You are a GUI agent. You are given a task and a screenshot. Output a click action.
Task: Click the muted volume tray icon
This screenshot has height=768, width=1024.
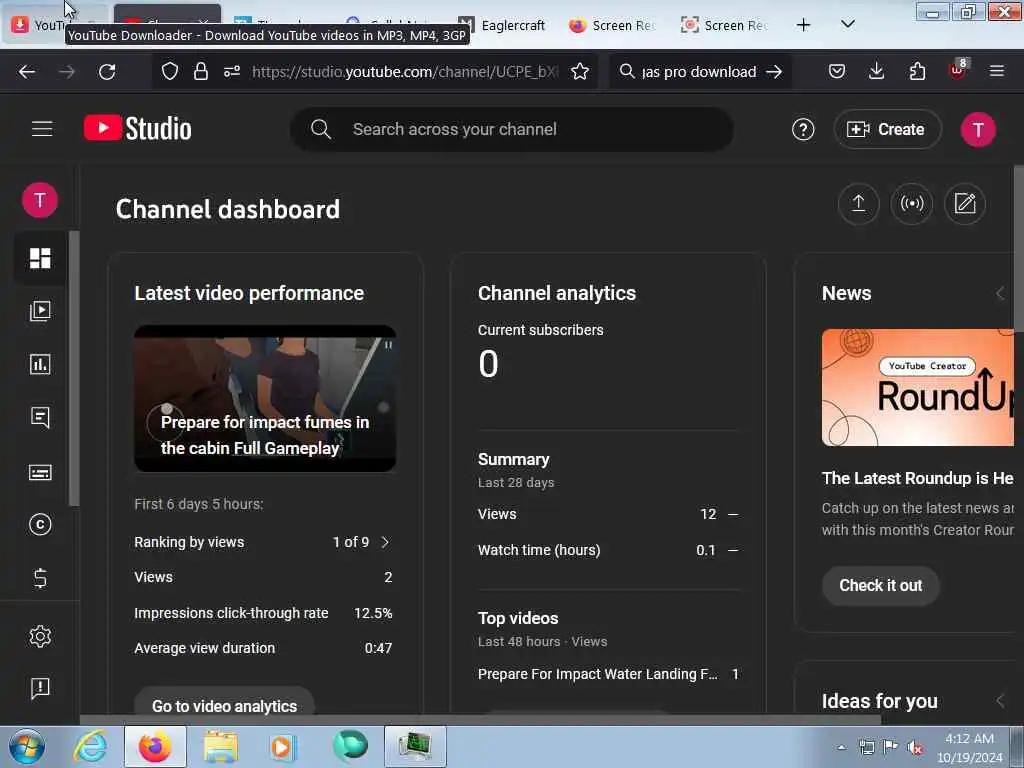[x=916, y=748]
